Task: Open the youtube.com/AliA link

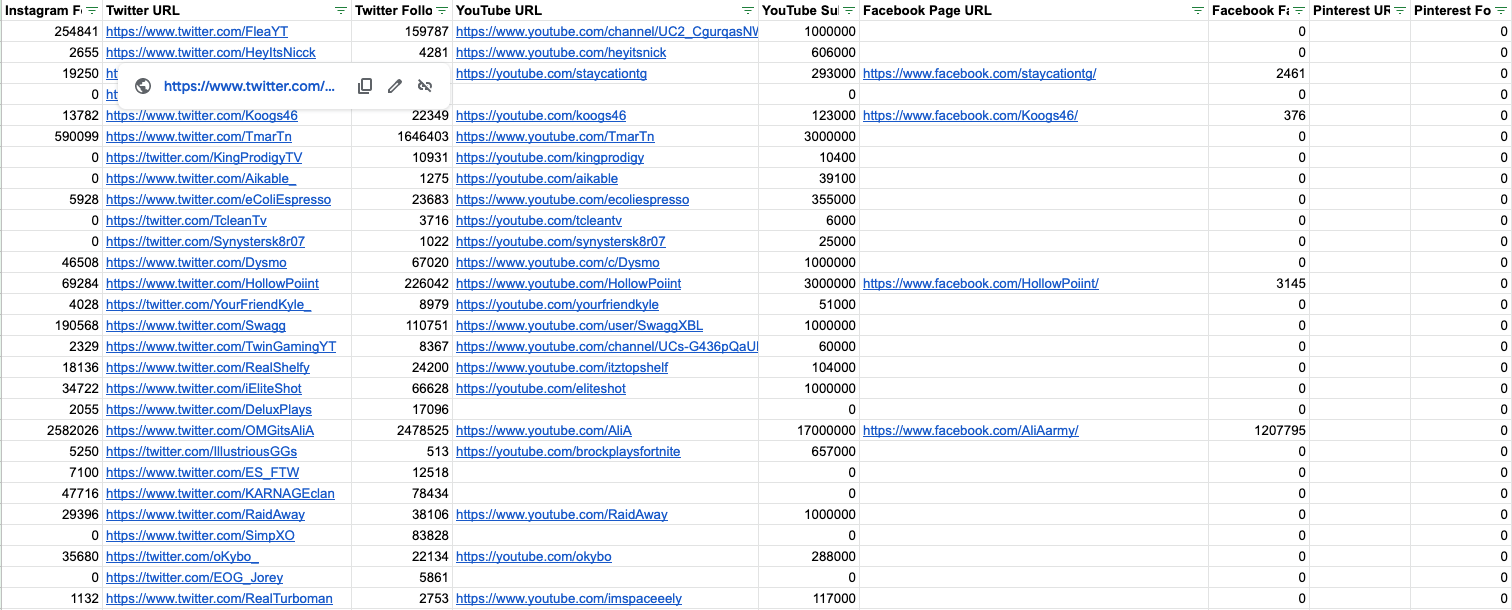Action: pyautogui.click(x=544, y=430)
